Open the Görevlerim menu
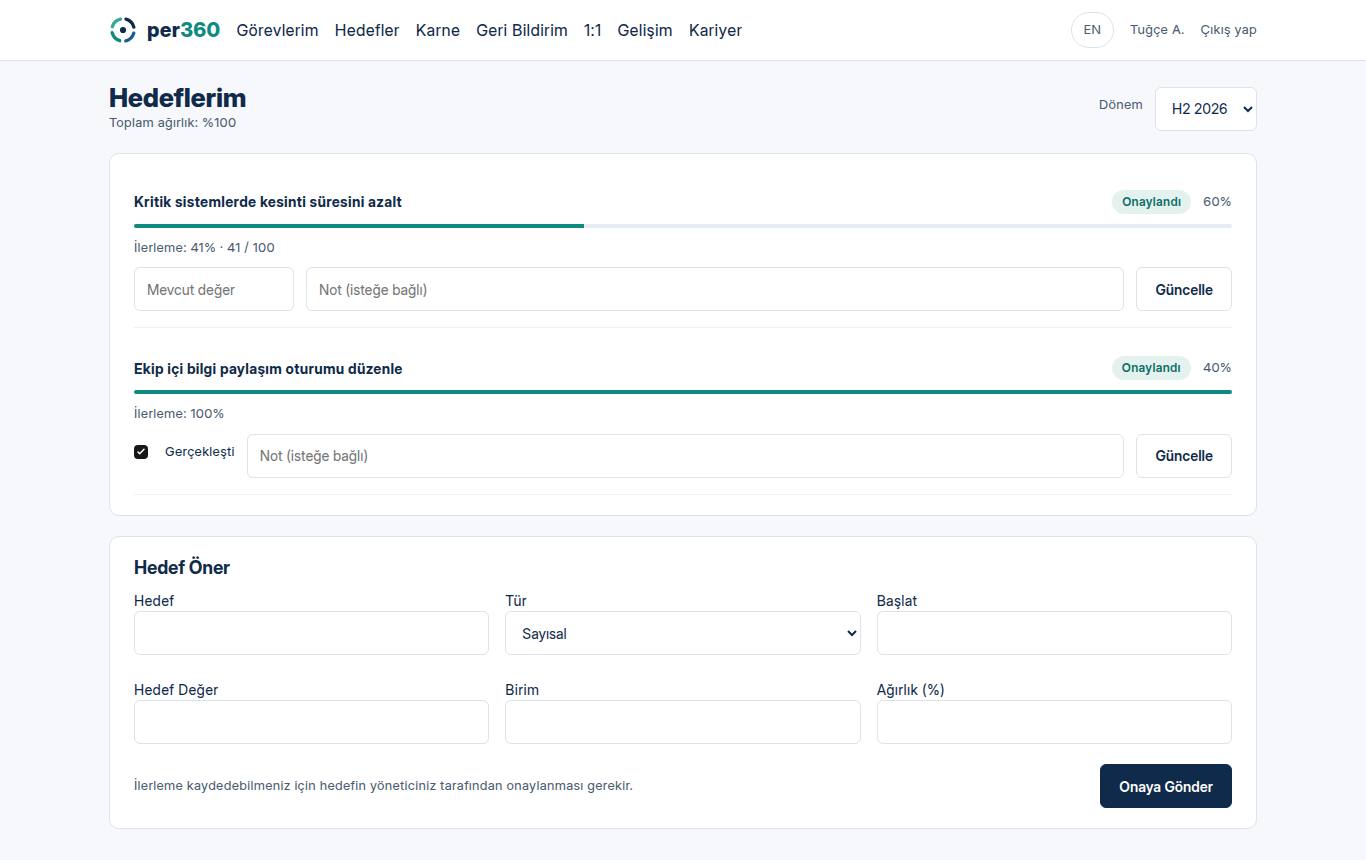Viewport: 1366px width, 860px height. click(277, 30)
